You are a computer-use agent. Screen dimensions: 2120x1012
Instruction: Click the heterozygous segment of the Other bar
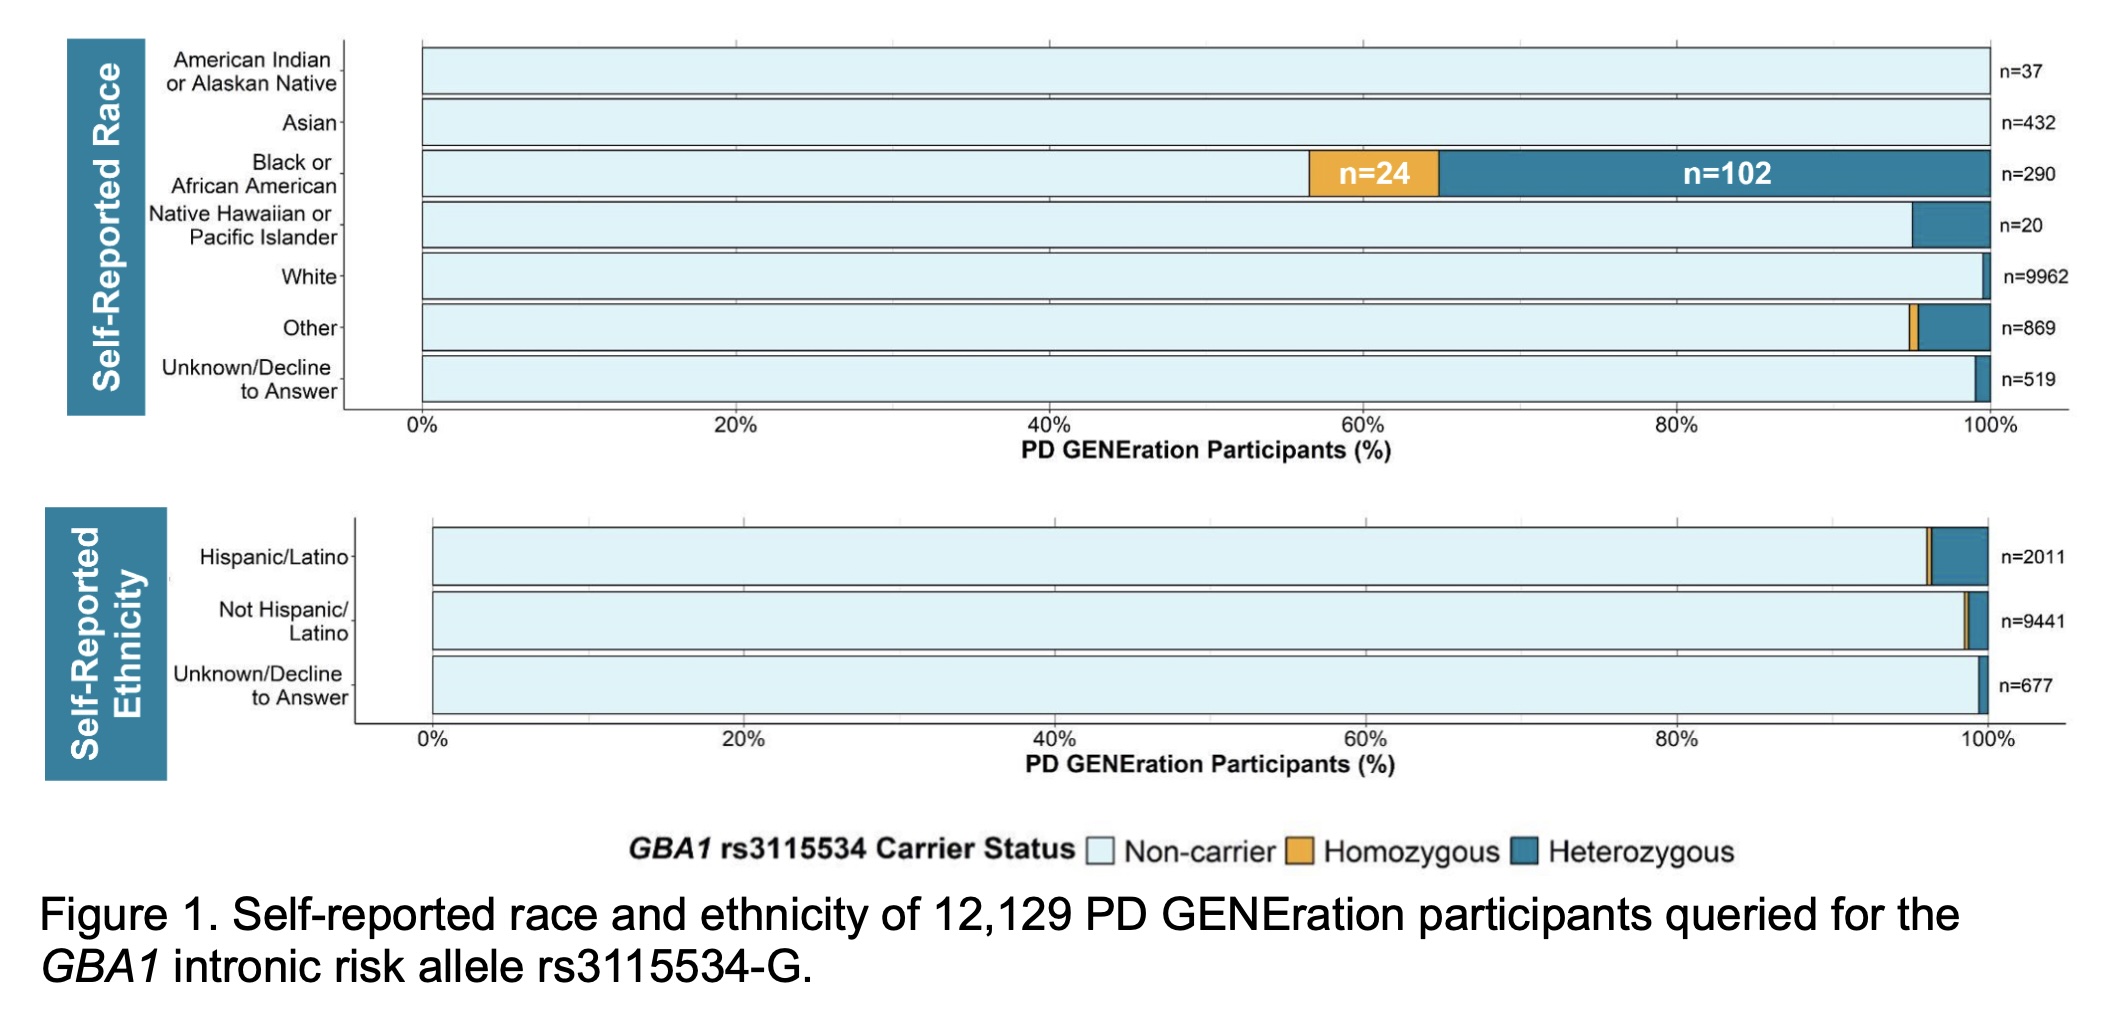tap(1954, 328)
